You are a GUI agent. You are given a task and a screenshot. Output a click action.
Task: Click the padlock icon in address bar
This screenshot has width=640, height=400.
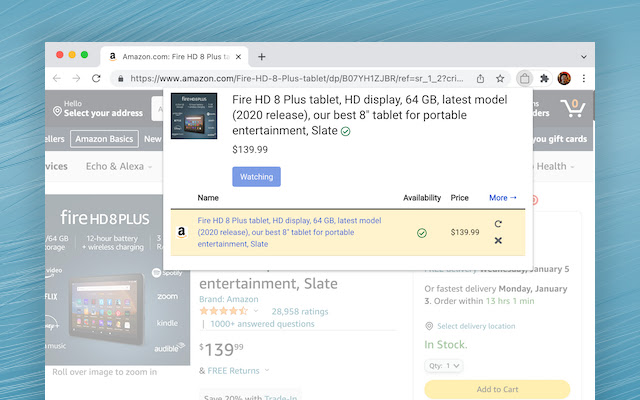(x=120, y=79)
